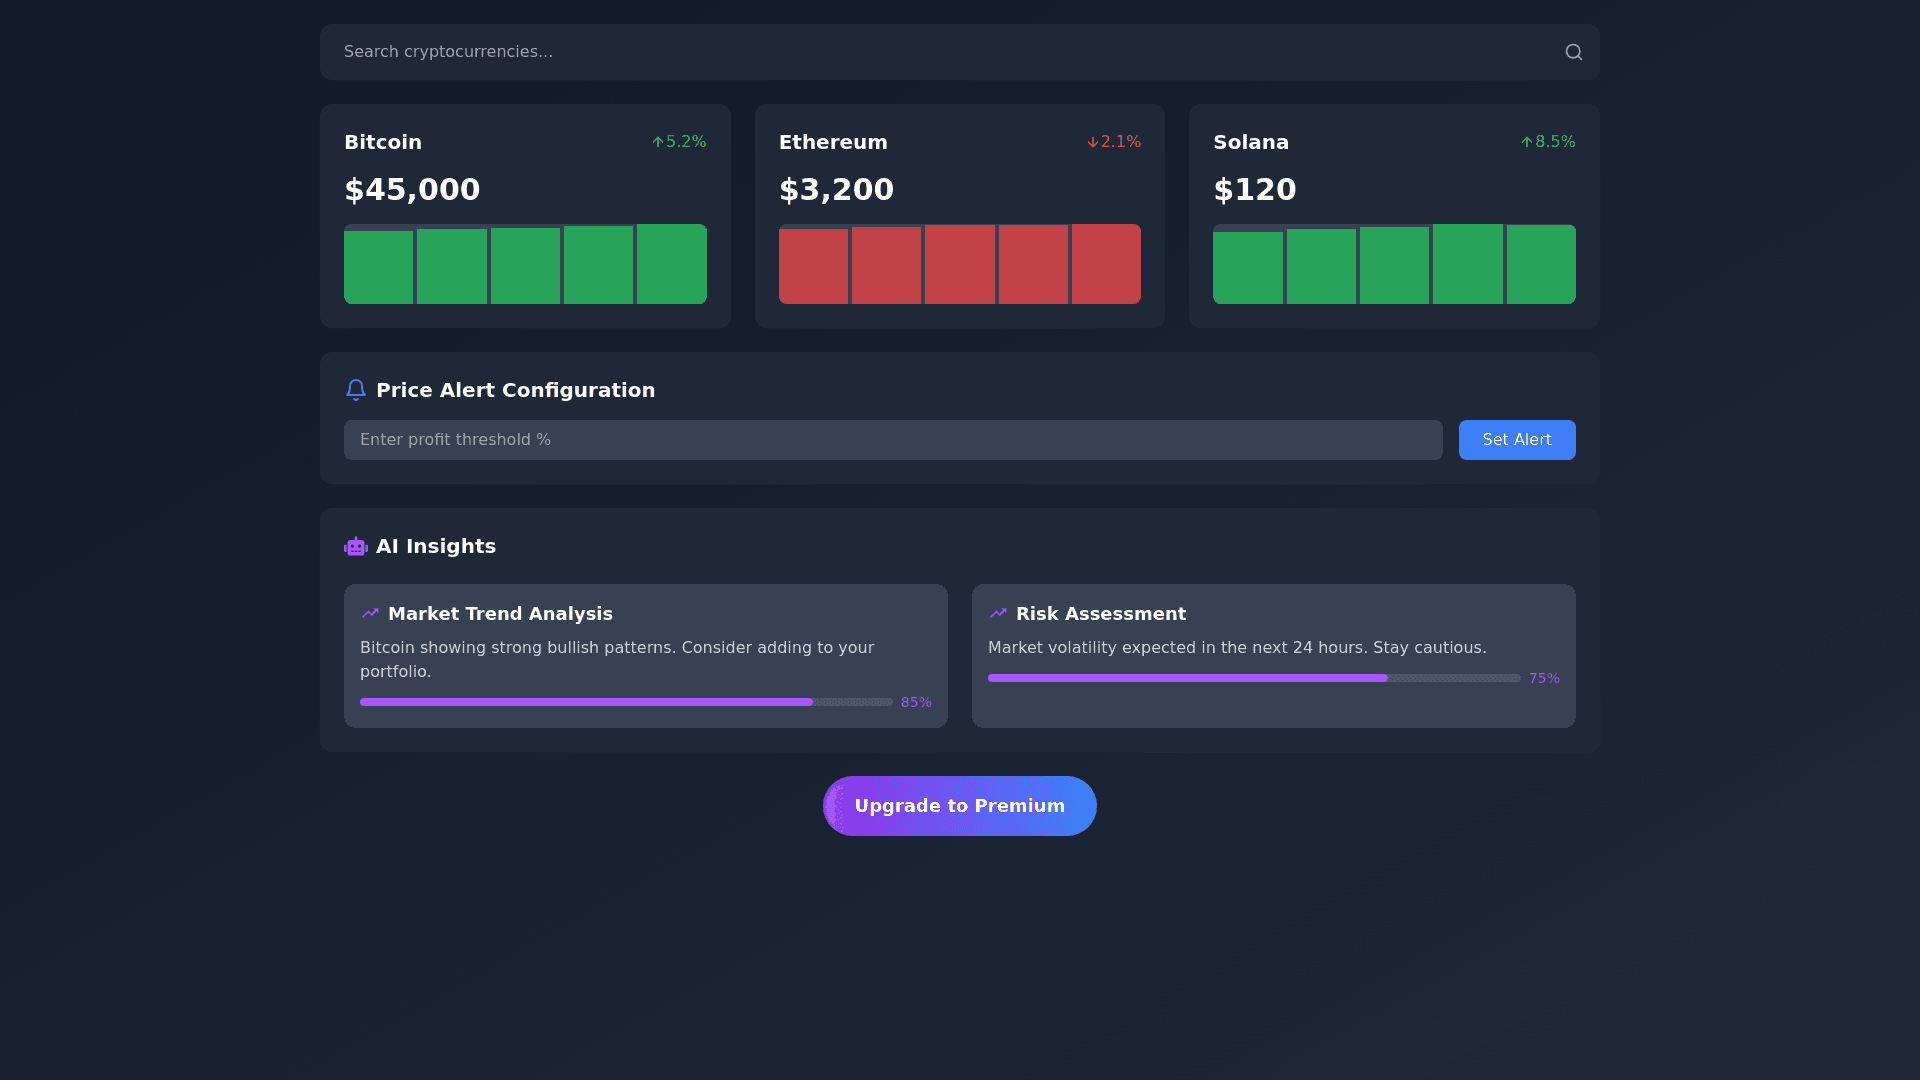Click the 85% Market Trend progress bar
The height and width of the screenshot is (1080, 1920).
pos(625,702)
